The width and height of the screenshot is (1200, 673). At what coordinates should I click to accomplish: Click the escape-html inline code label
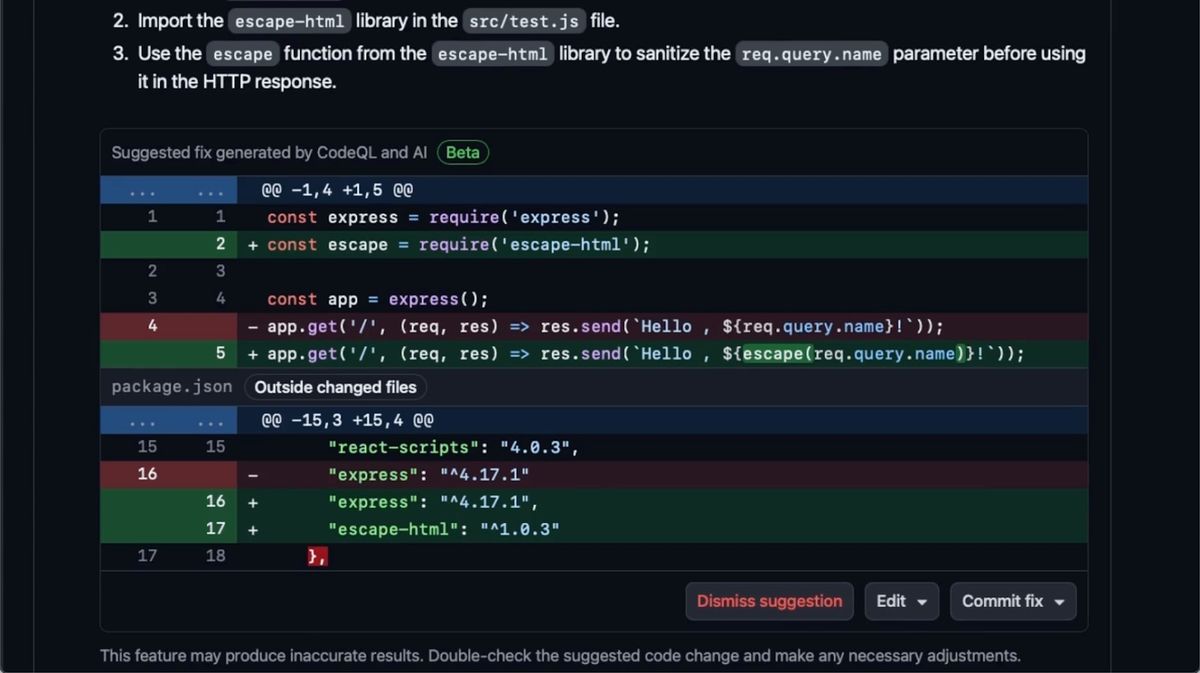point(289,20)
